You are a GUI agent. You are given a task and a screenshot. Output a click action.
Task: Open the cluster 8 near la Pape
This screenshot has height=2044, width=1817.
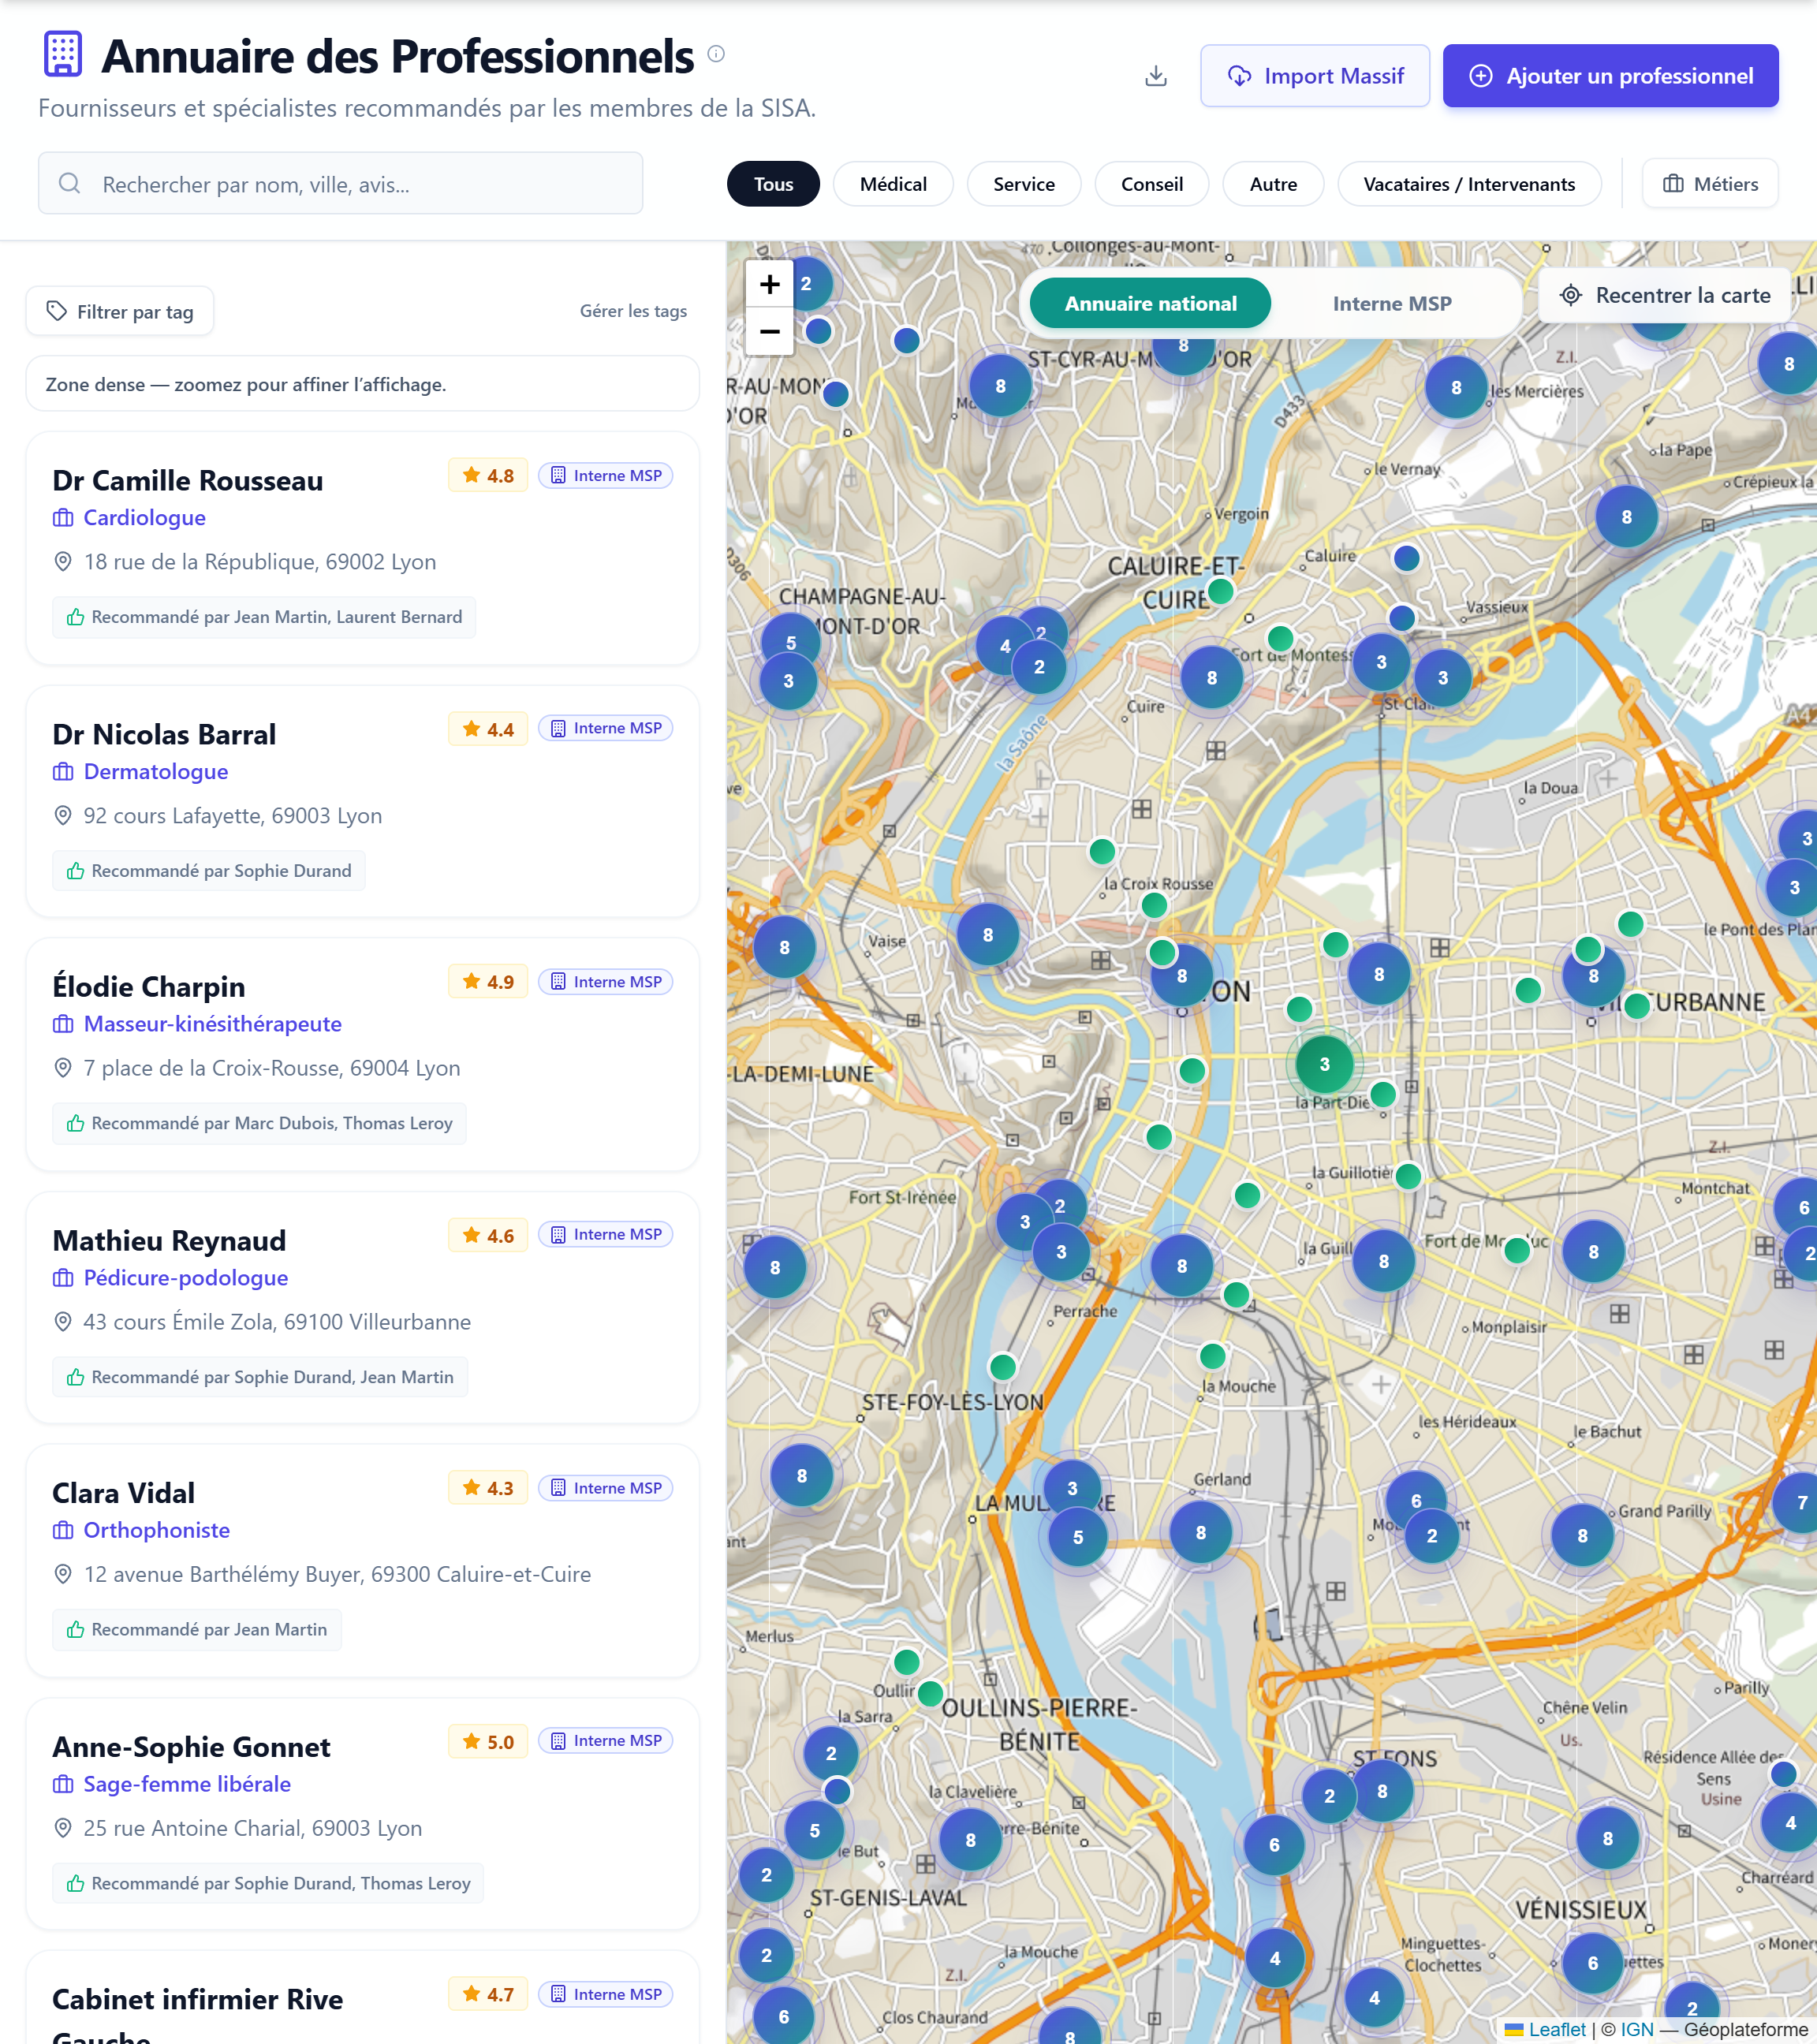tap(1627, 517)
